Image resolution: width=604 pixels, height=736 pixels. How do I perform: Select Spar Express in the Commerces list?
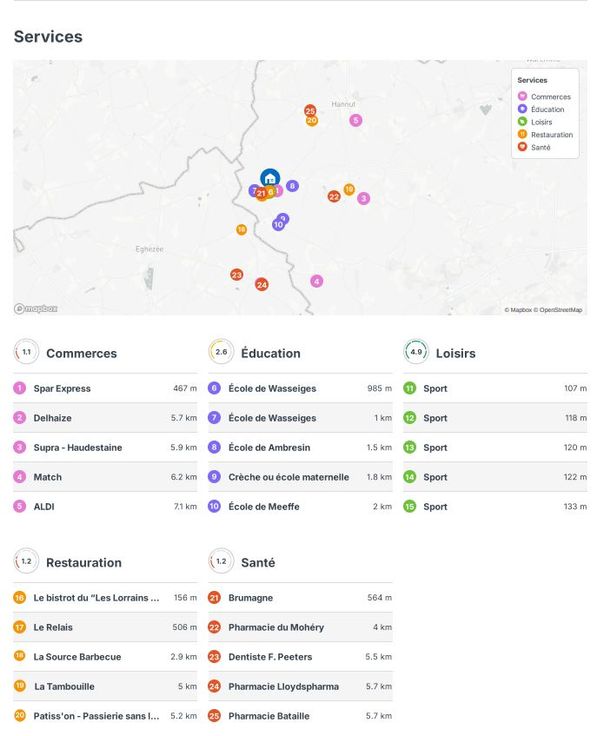(x=62, y=388)
